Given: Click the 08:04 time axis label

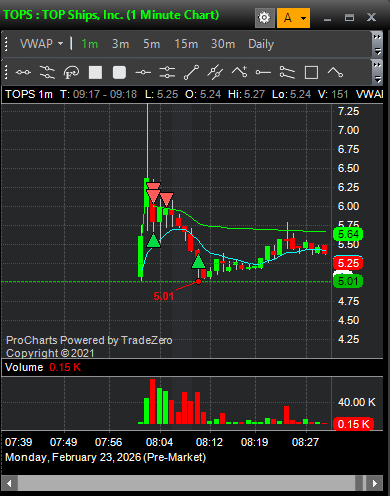Looking at the screenshot, I should point(159,442).
